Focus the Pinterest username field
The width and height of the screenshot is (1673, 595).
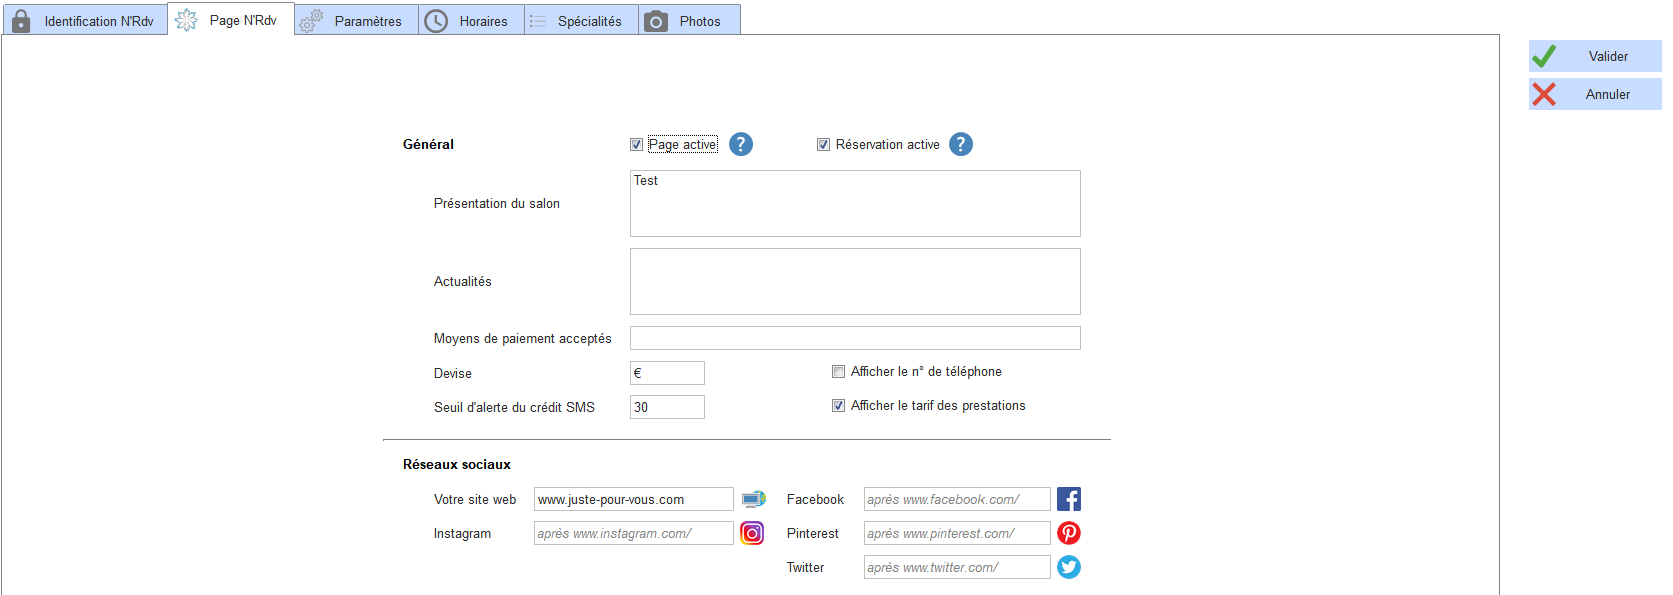[x=957, y=533]
